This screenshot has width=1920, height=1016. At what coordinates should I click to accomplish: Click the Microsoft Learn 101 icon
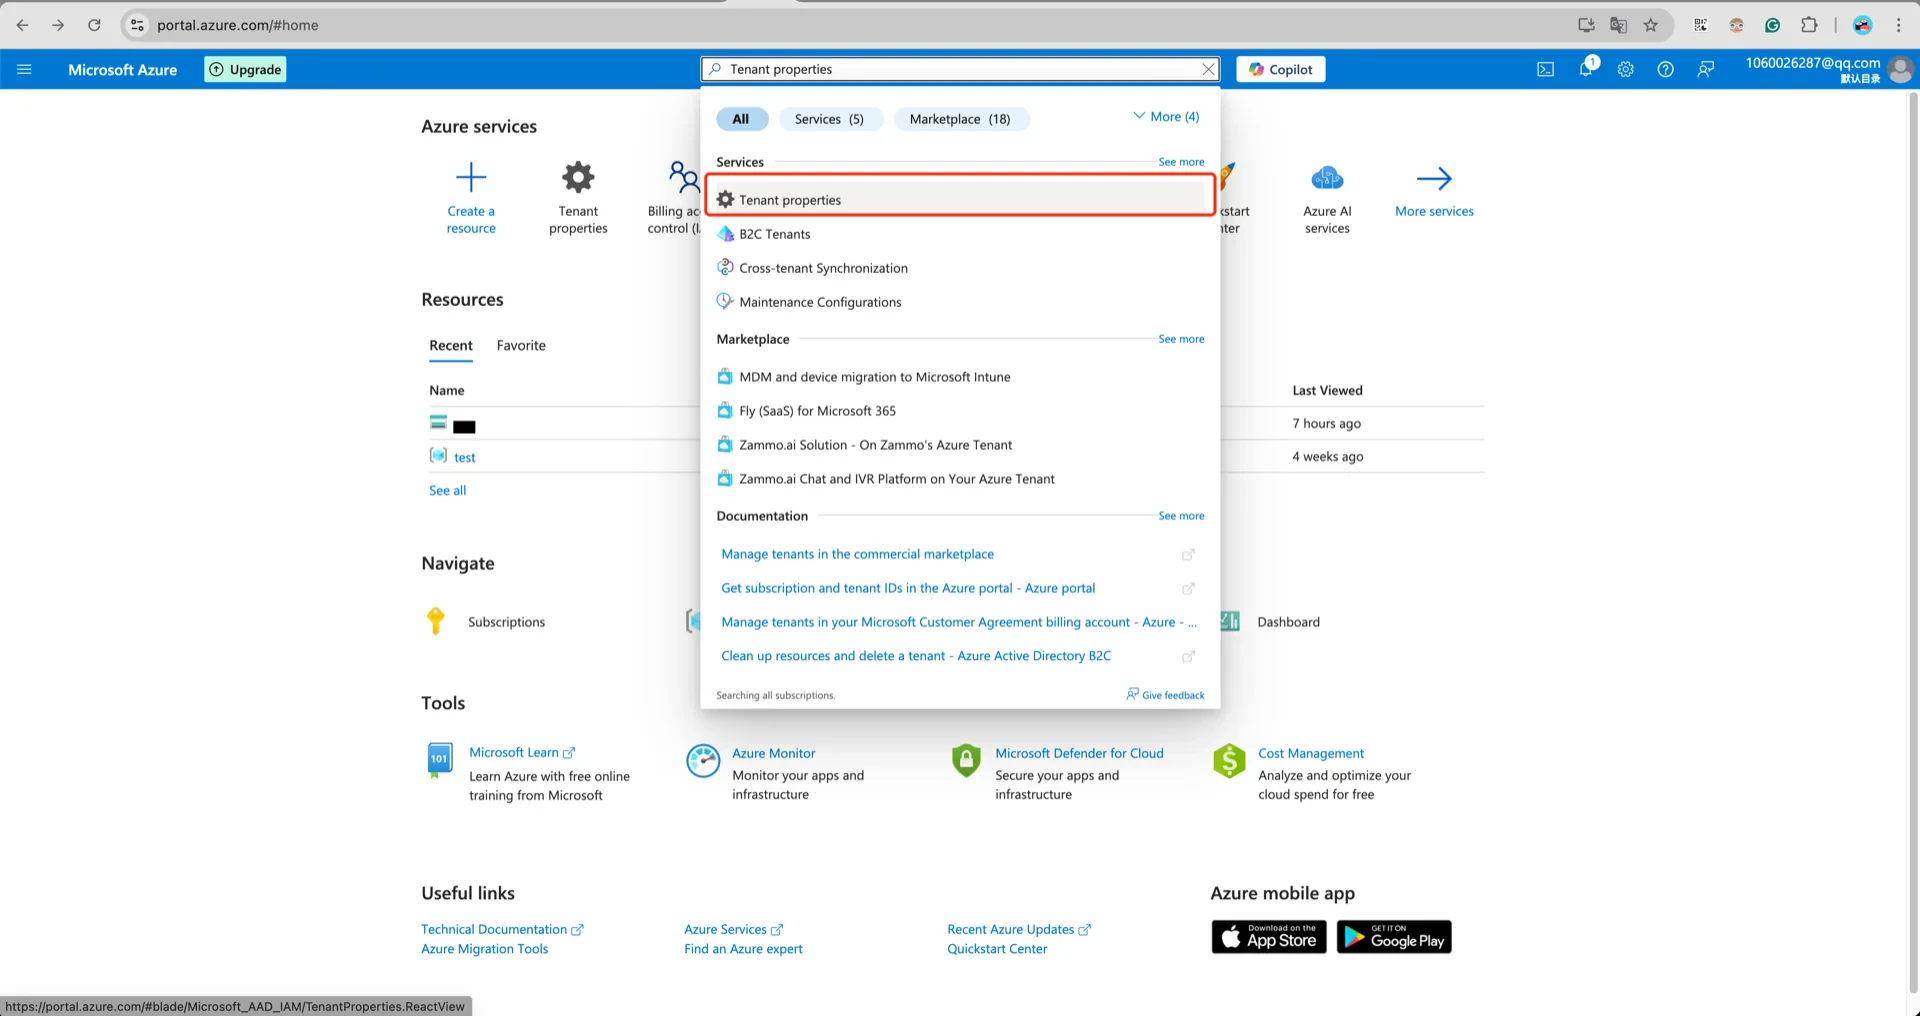pos(439,760)
